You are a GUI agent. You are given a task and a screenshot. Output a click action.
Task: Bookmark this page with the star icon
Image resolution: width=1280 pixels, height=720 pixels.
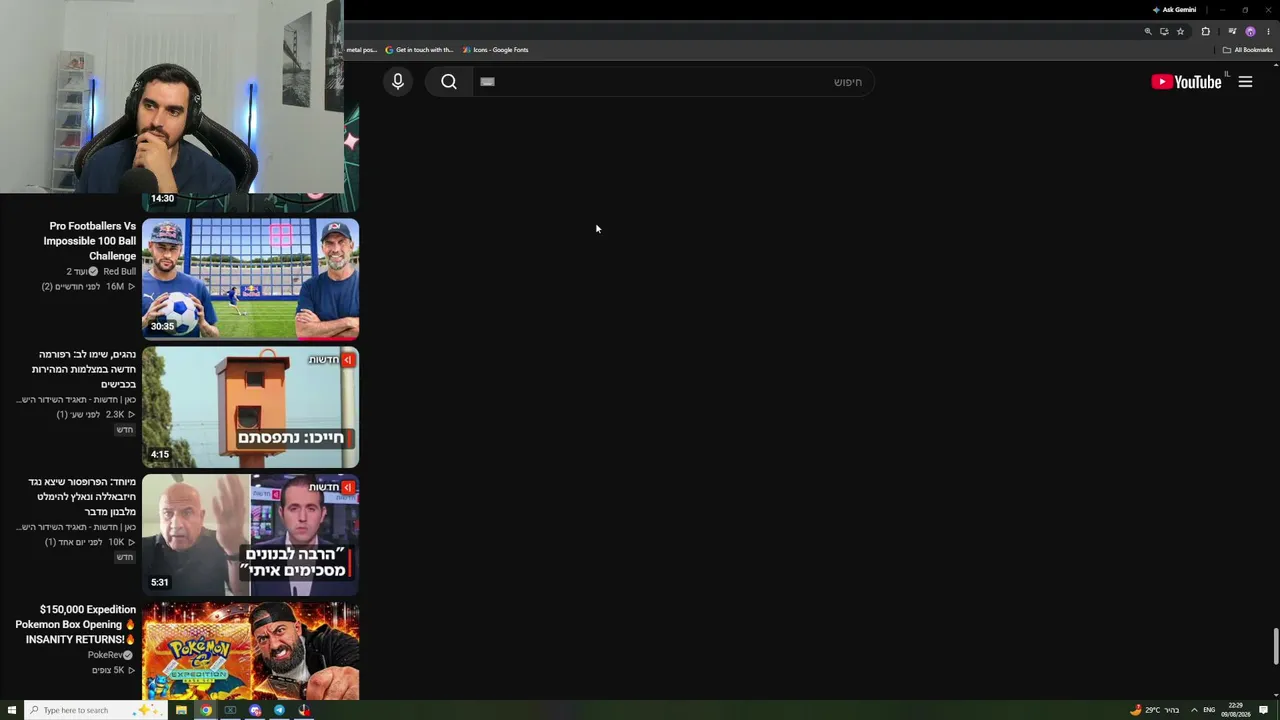(1180, 32)
